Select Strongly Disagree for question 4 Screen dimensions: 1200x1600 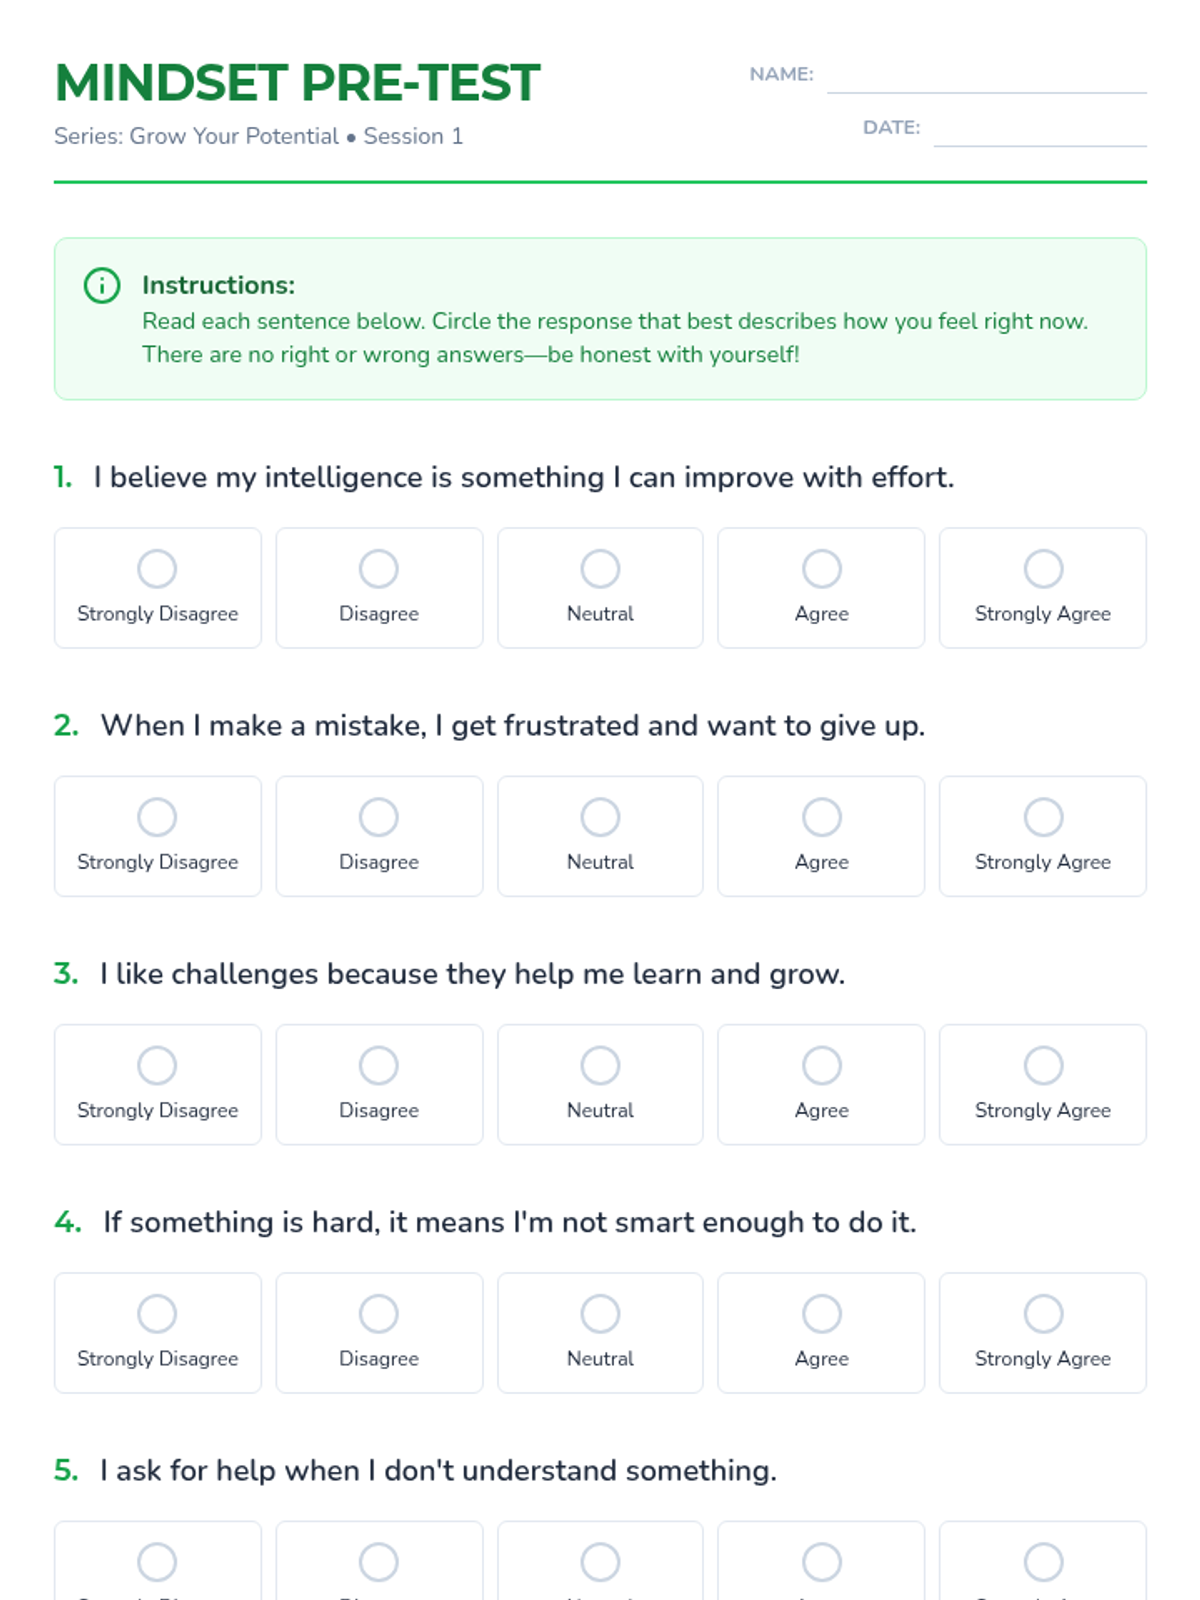click(157, 1313)
